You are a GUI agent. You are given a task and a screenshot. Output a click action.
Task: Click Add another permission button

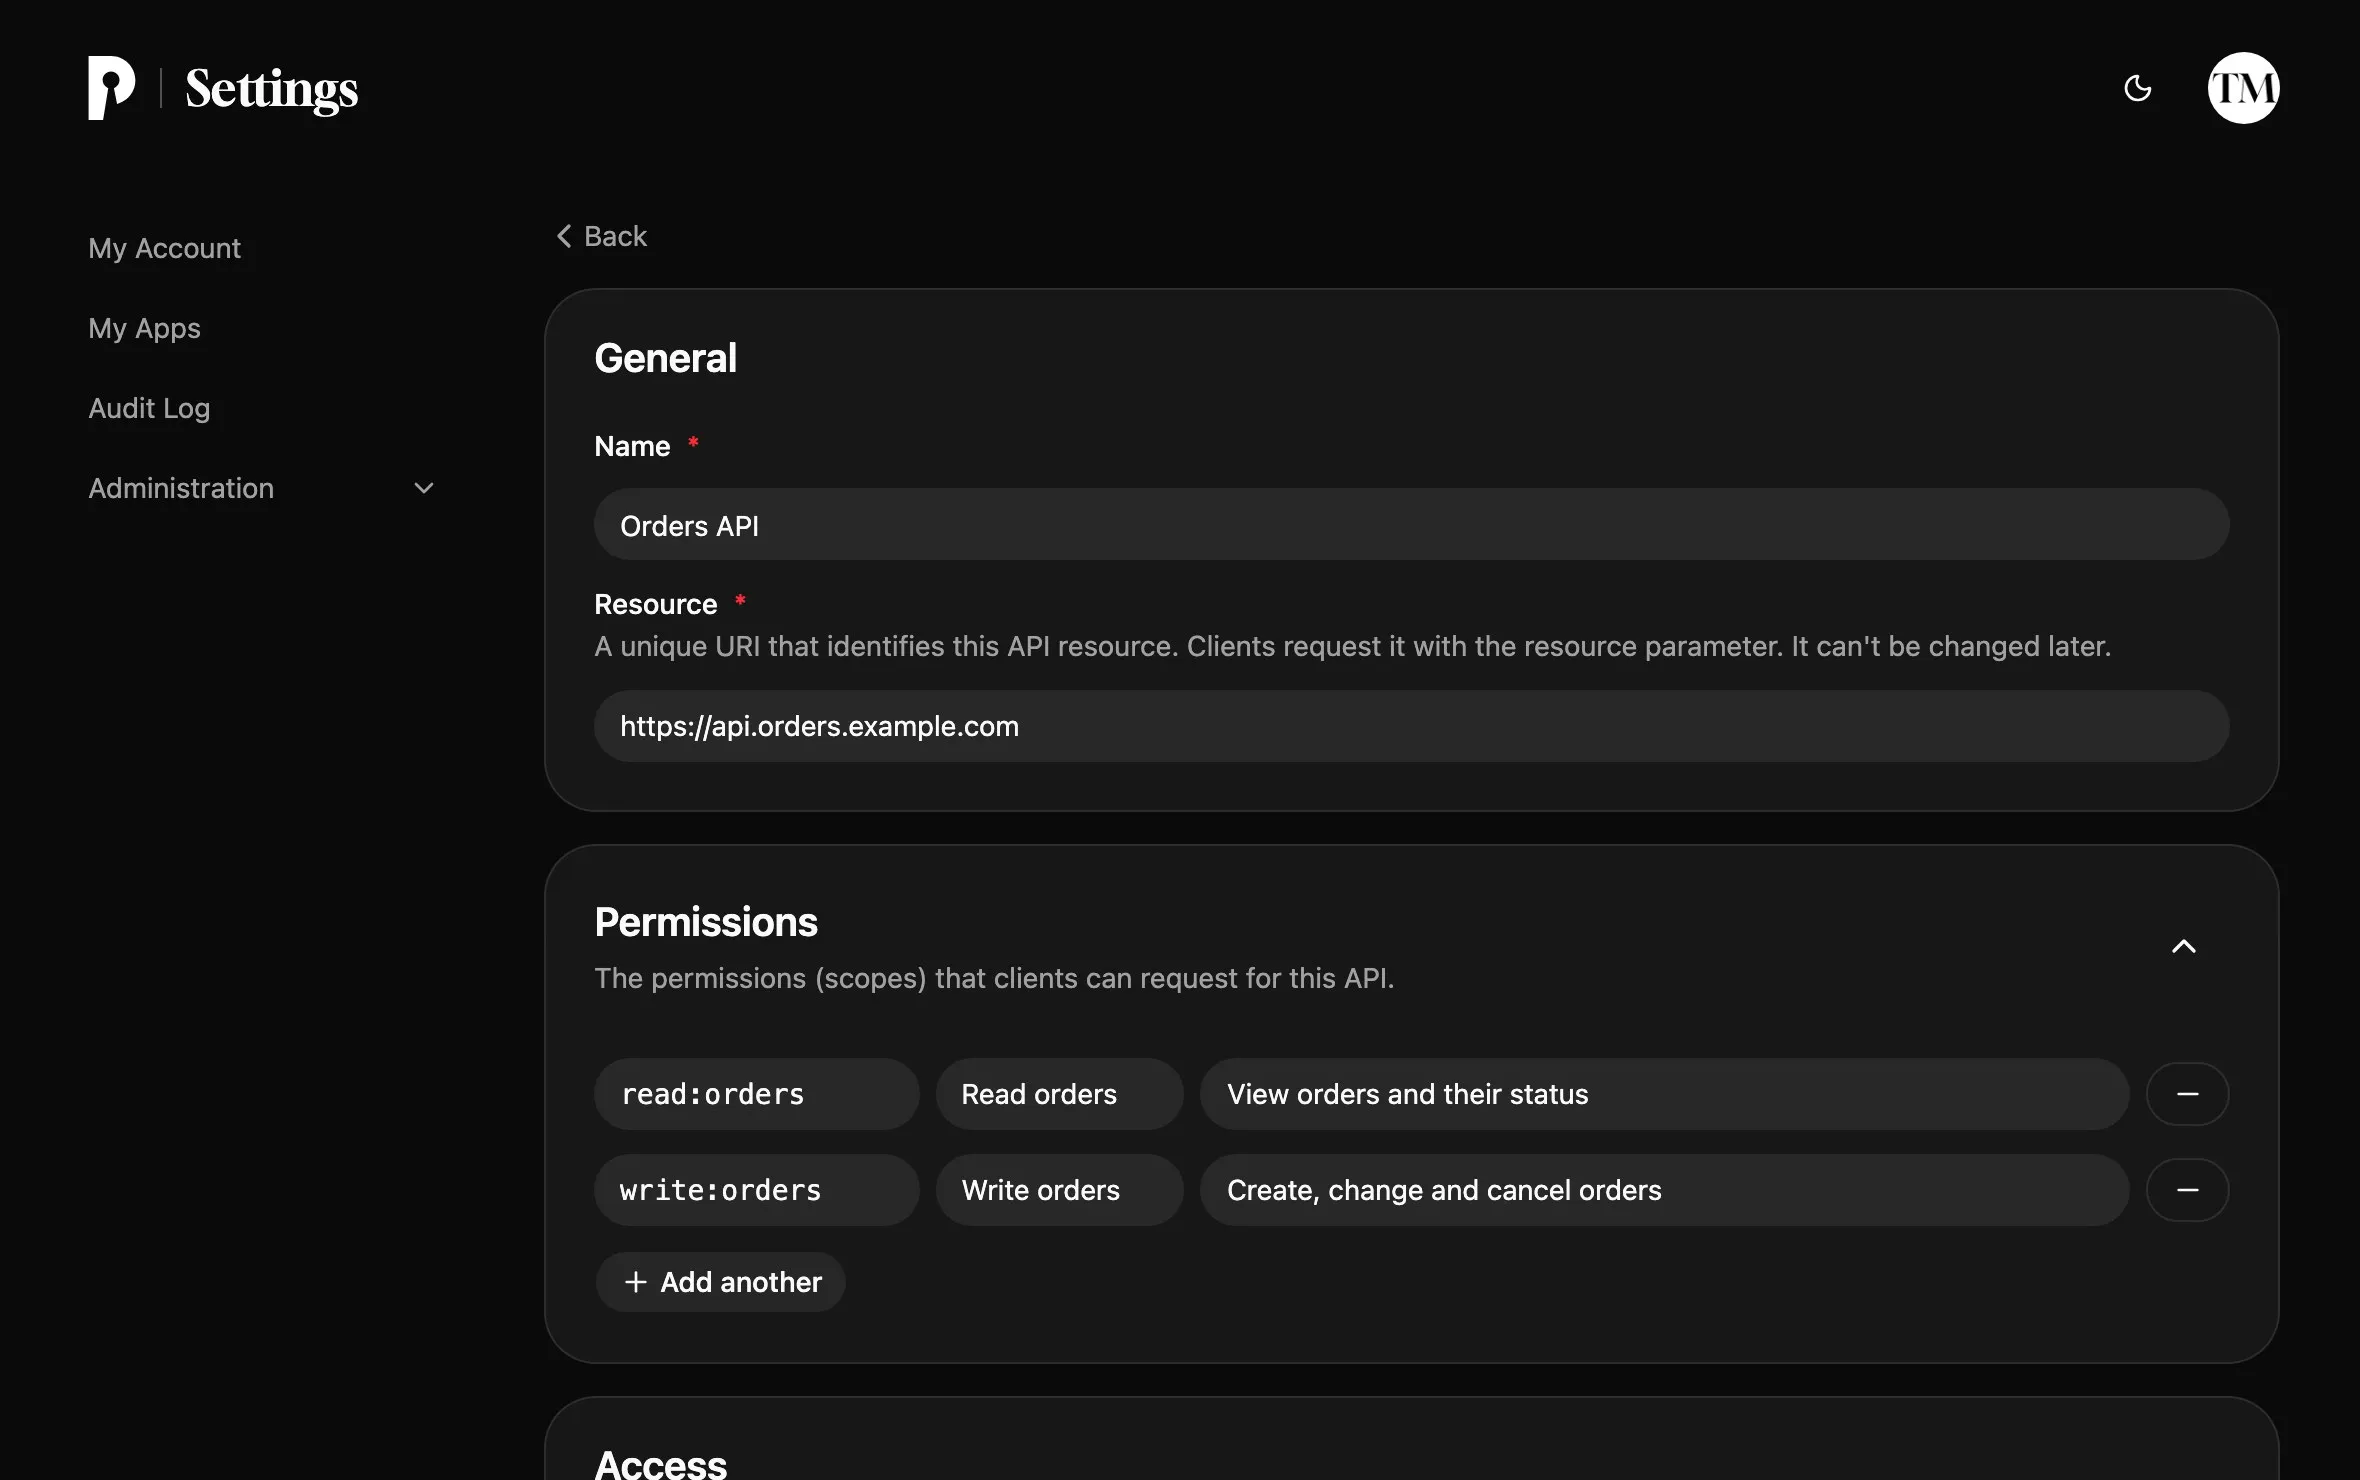pos(721,1282)
